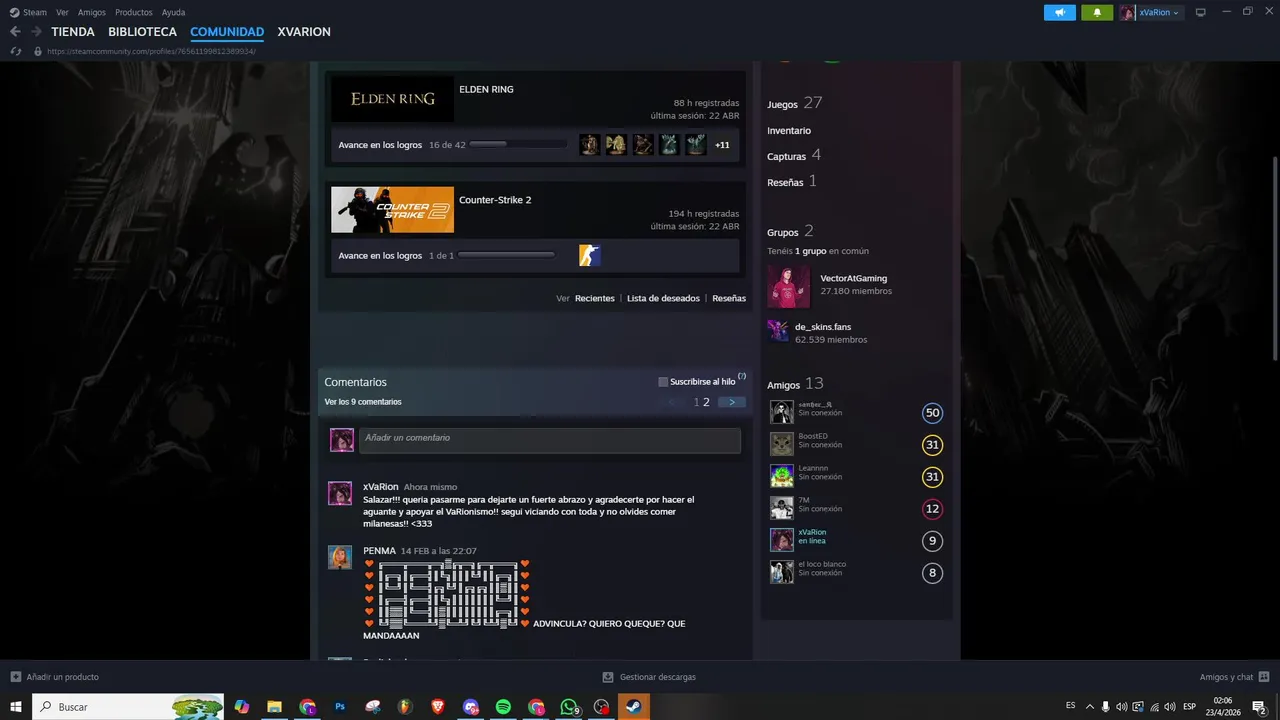Open the Productos menu
The height and width of the screenshot is (720, 1280).
pos(134,12)
